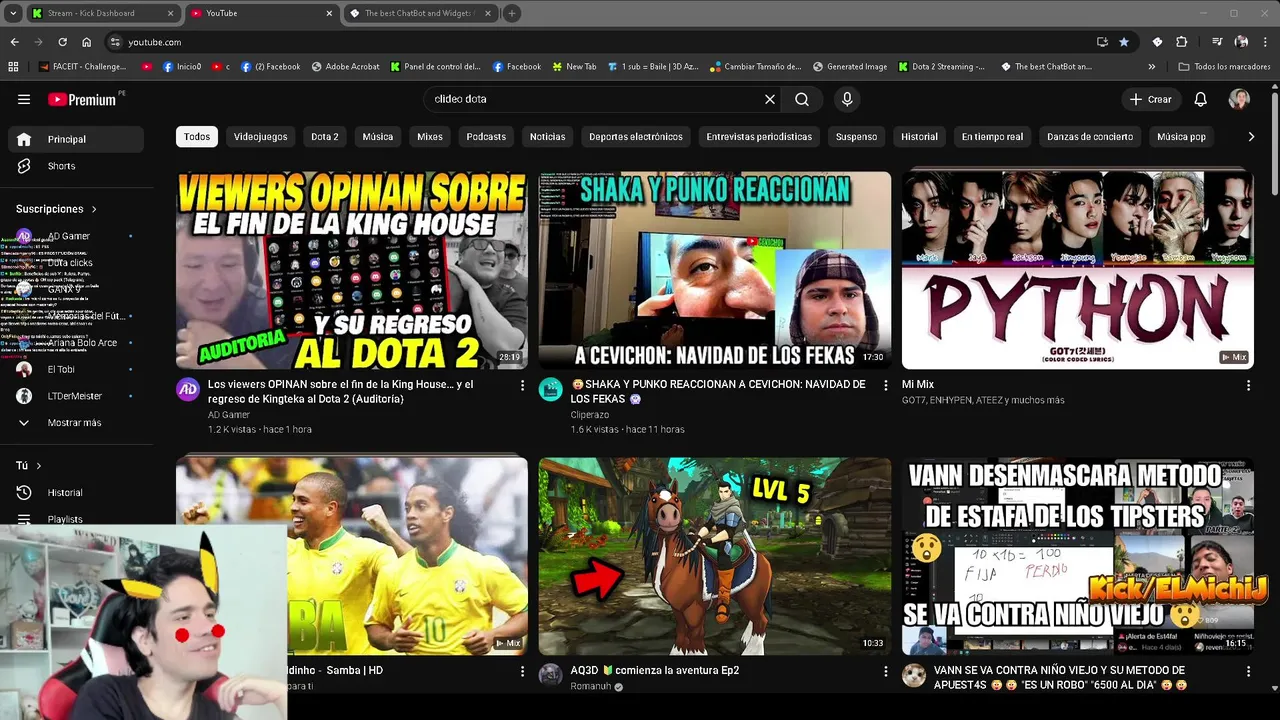This screenshot has height=720, width=1280.
Task: Open the Chrome tab search dropdown
Action: [13, 13]
